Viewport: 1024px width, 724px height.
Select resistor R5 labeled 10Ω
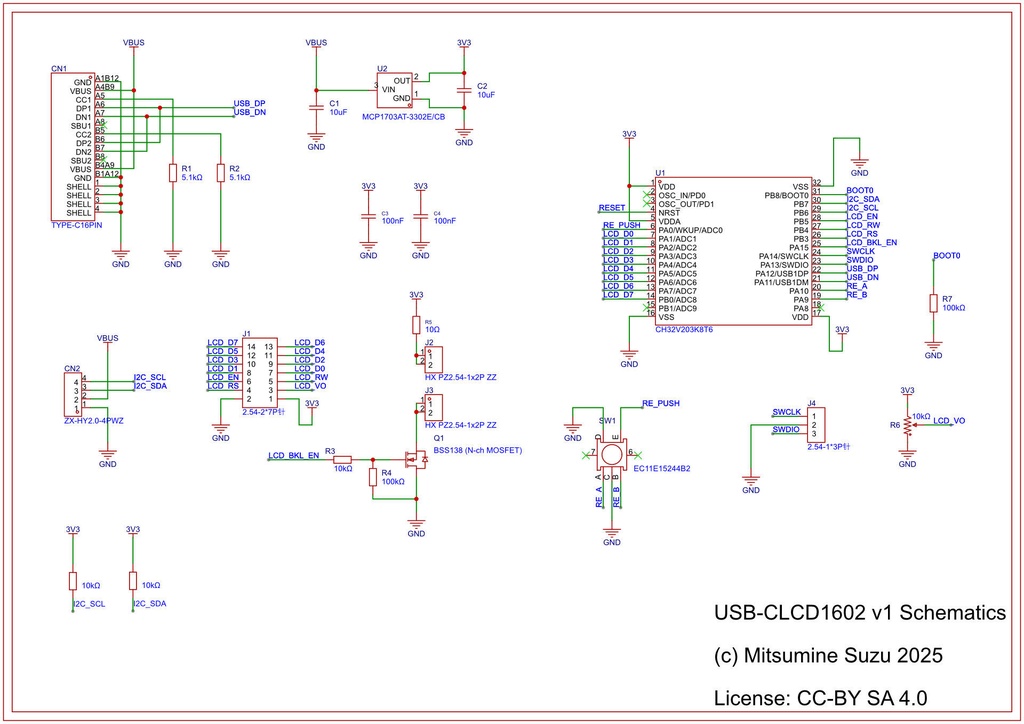click(418, 323)
